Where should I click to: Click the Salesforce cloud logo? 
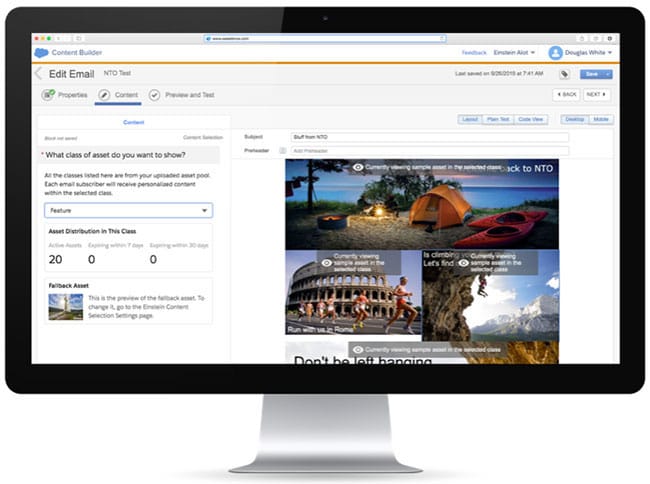click(x=42, y=52)
